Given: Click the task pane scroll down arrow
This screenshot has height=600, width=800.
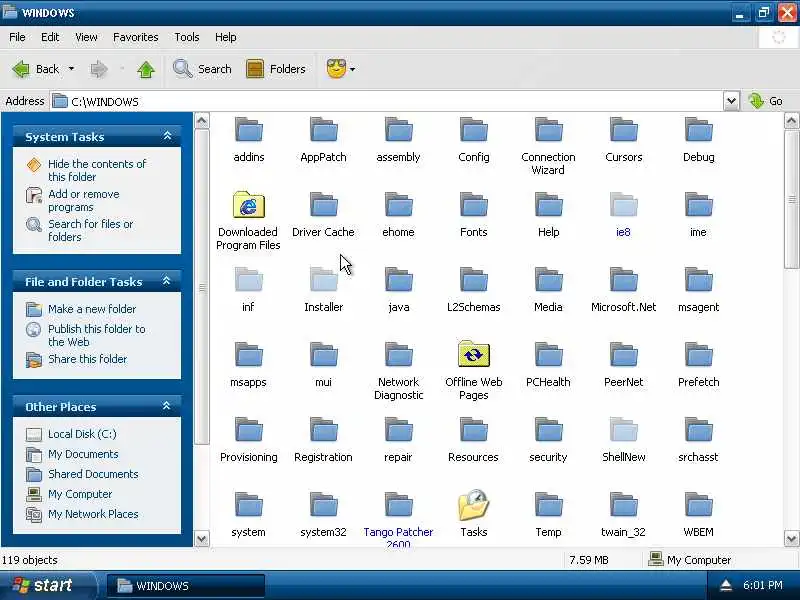Looking at the screenshot, I should point(202,538).
